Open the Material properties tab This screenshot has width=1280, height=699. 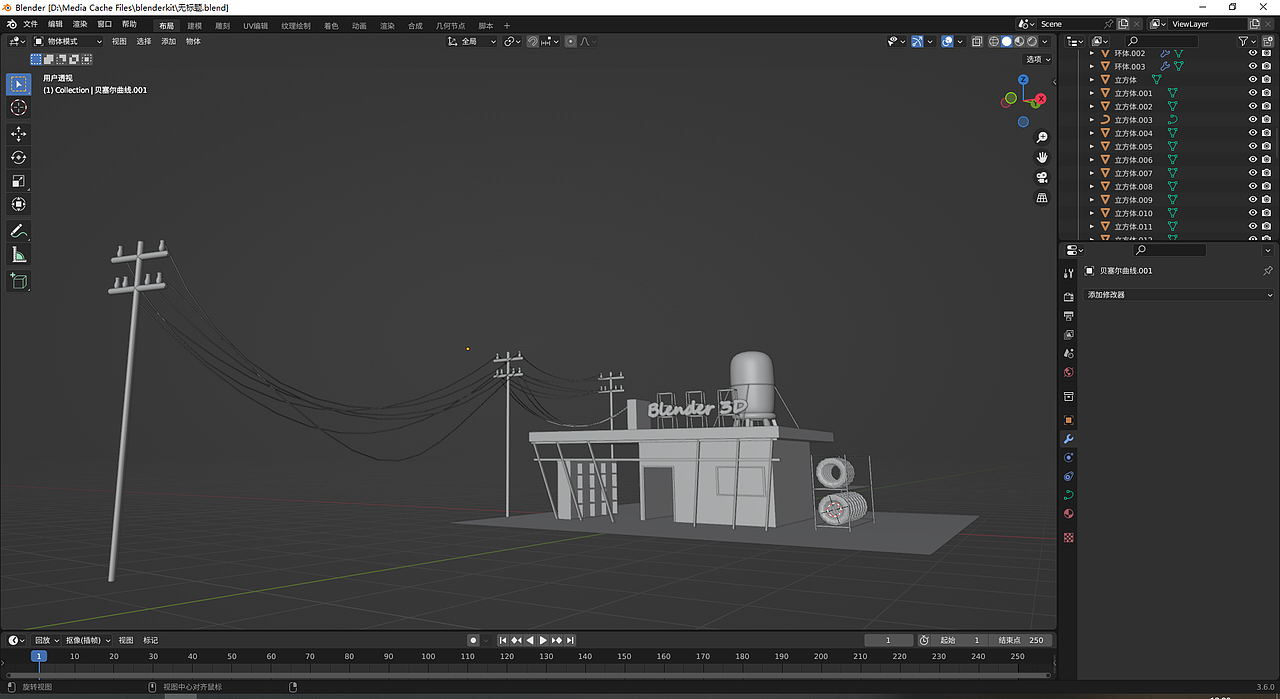click(x=1068, y=514)
